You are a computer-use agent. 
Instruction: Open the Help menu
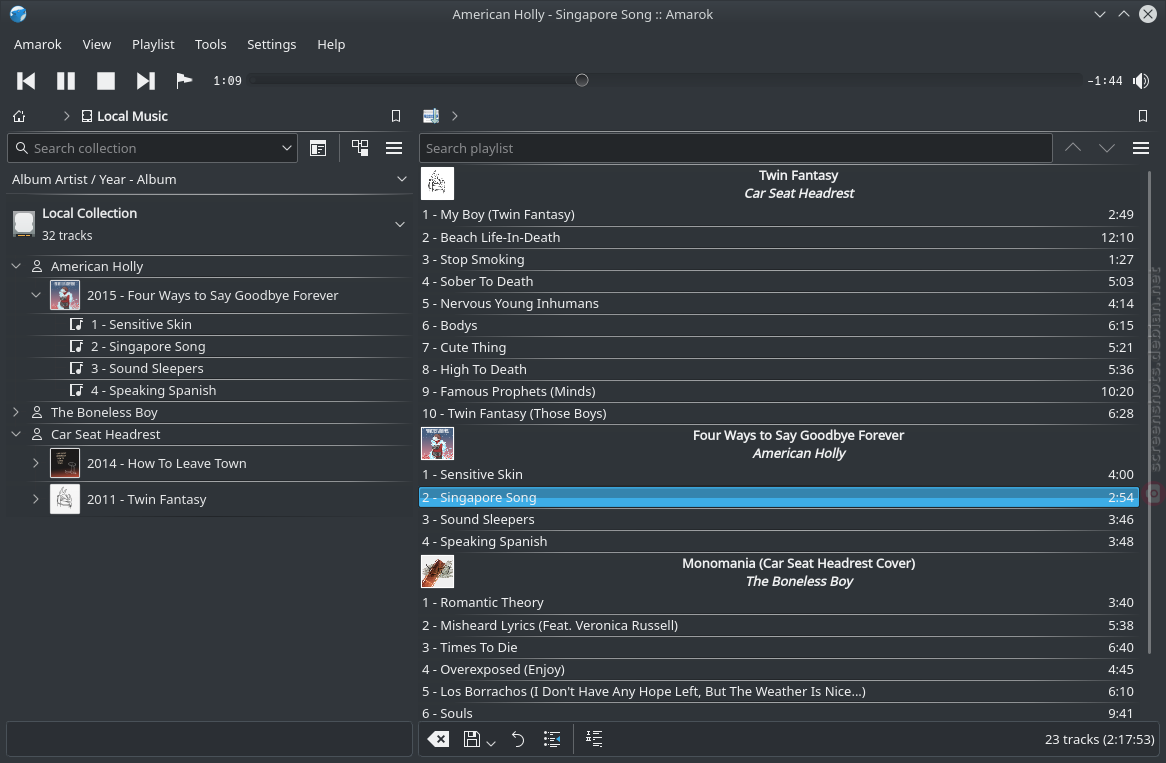tap(331, 45)
